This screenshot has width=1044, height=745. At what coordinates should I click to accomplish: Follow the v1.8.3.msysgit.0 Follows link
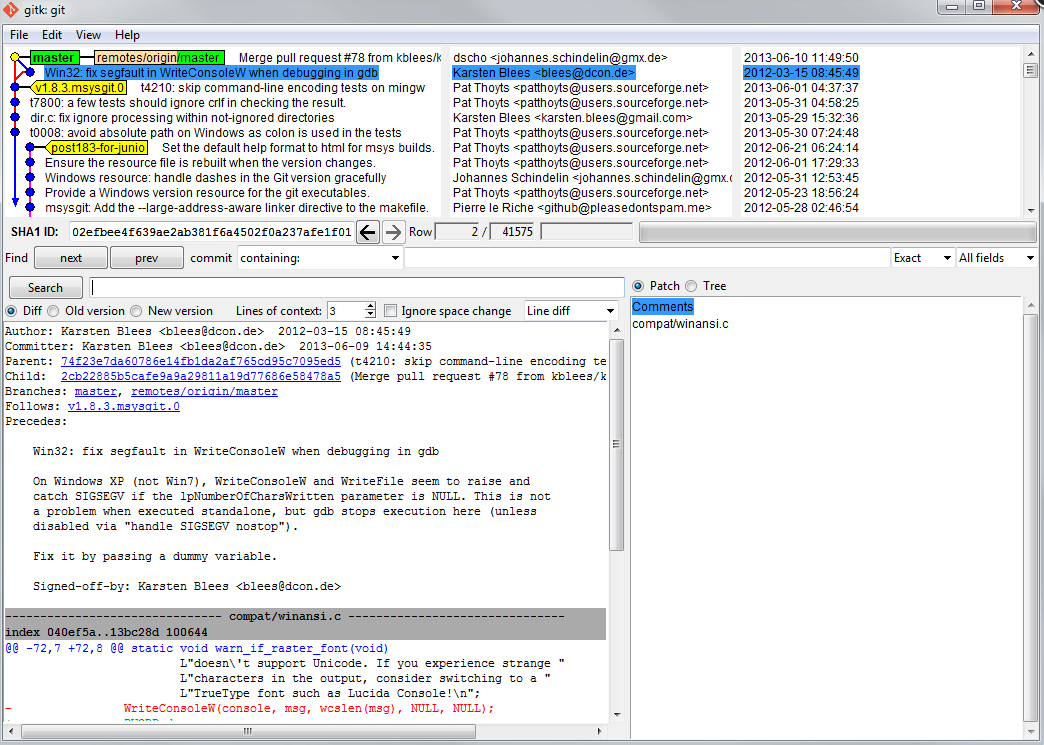tap(124, 406)
